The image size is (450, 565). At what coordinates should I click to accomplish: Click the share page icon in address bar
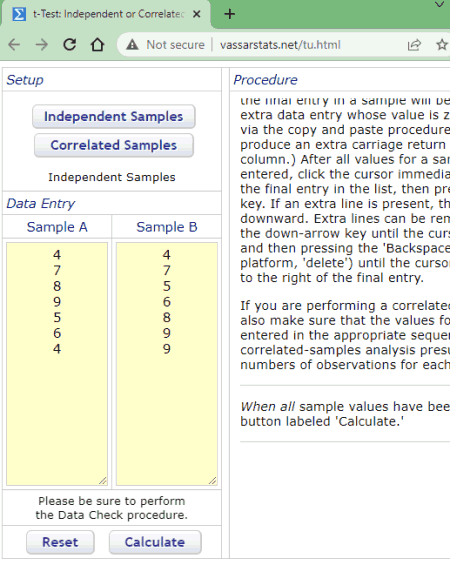point(414,45)
